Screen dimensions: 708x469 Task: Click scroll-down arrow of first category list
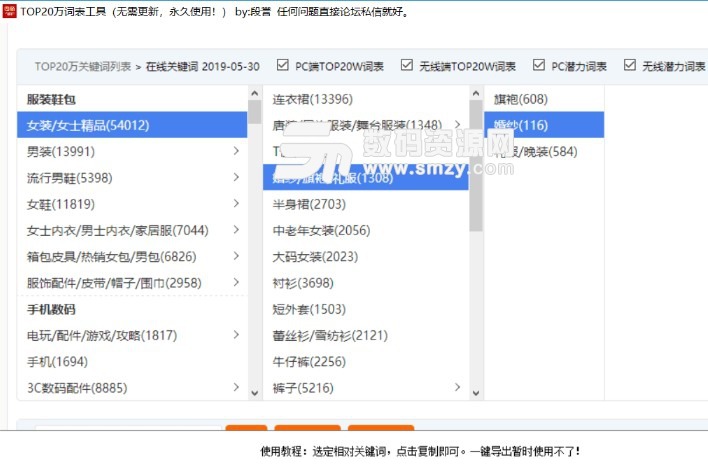coord(256,390)
